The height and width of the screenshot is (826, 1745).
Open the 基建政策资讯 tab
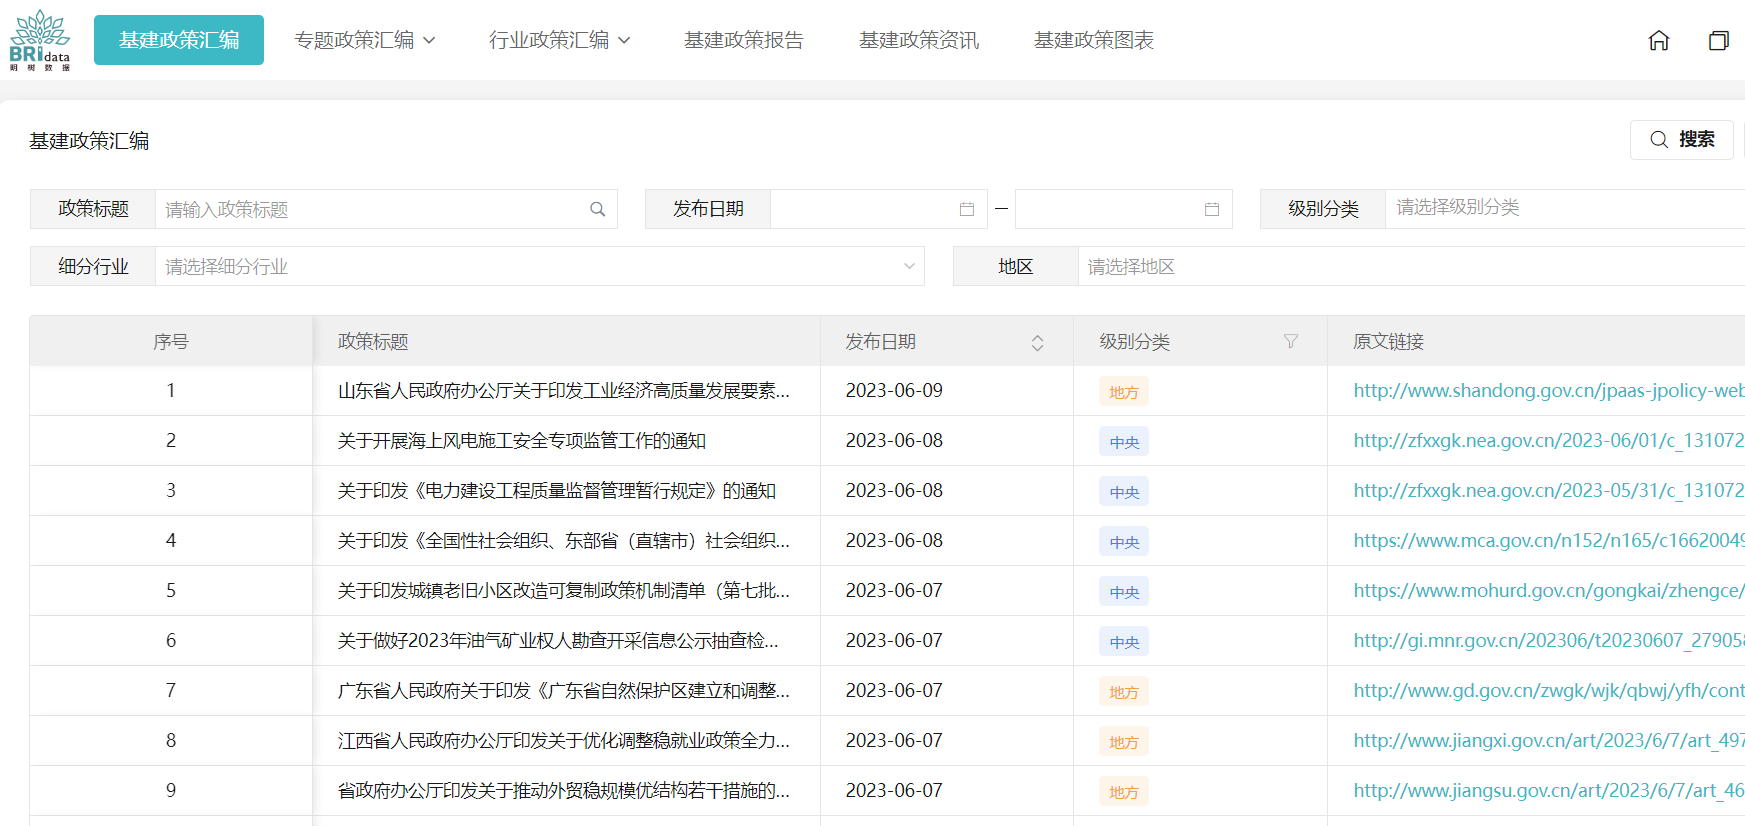pyautogui.click(x=919, y=40)
